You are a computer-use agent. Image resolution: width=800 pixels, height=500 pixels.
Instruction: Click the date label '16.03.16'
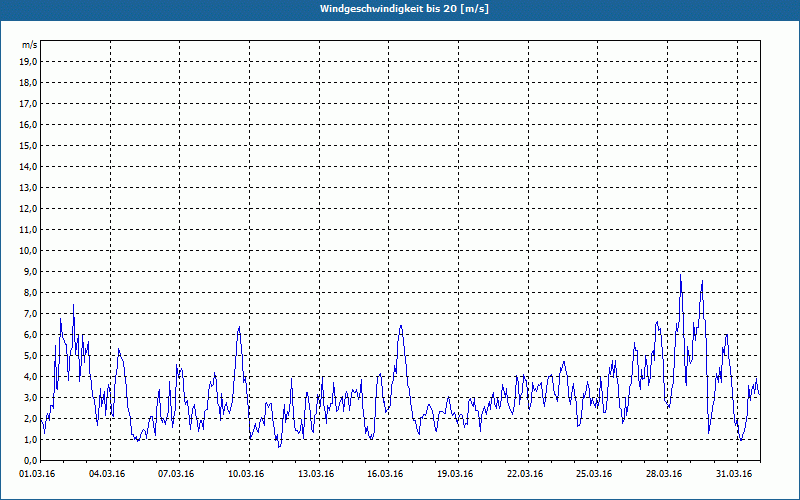[386, 474]
